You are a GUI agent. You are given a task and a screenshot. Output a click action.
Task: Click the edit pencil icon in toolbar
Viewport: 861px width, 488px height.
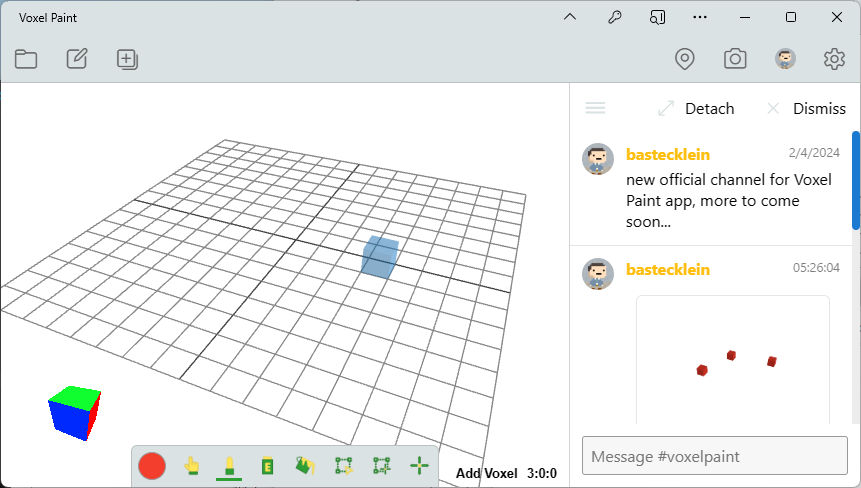77,58
